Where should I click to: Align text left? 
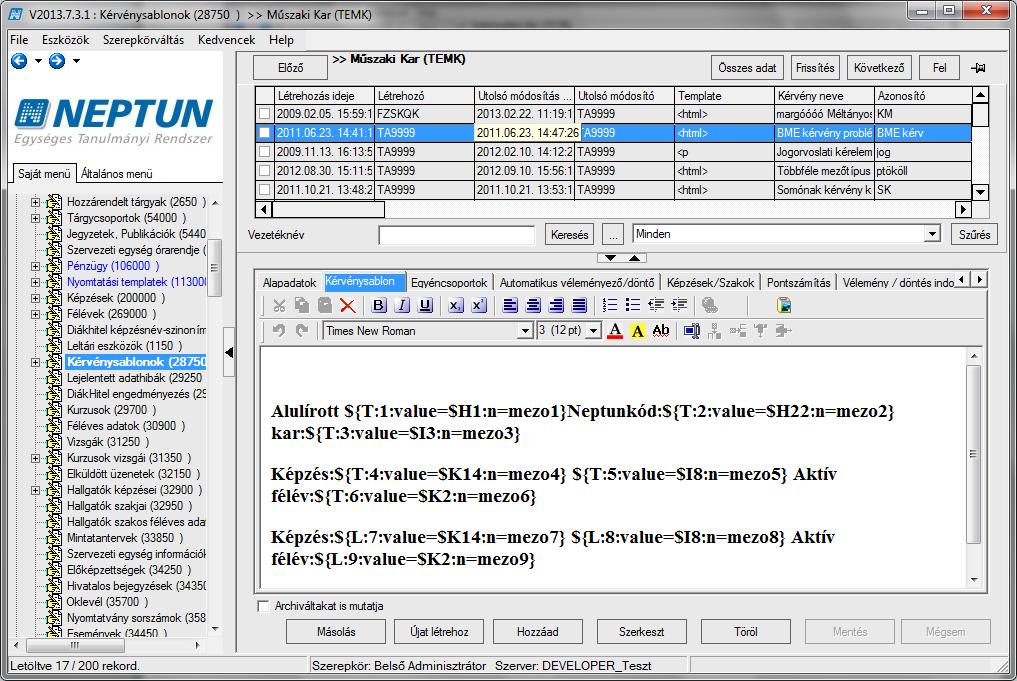pos(510,305)
